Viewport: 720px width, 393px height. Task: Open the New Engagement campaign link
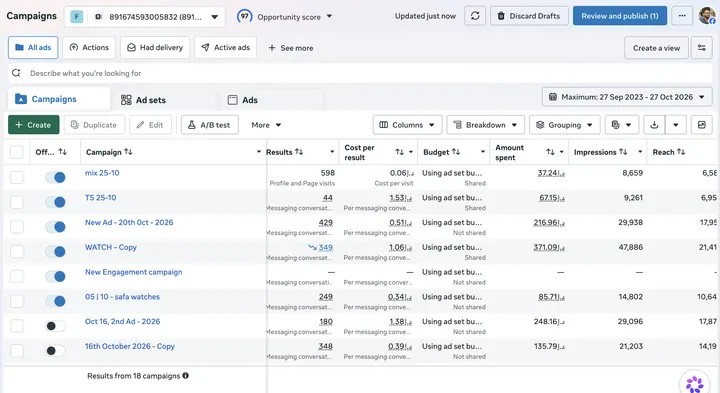coord(134,272)
